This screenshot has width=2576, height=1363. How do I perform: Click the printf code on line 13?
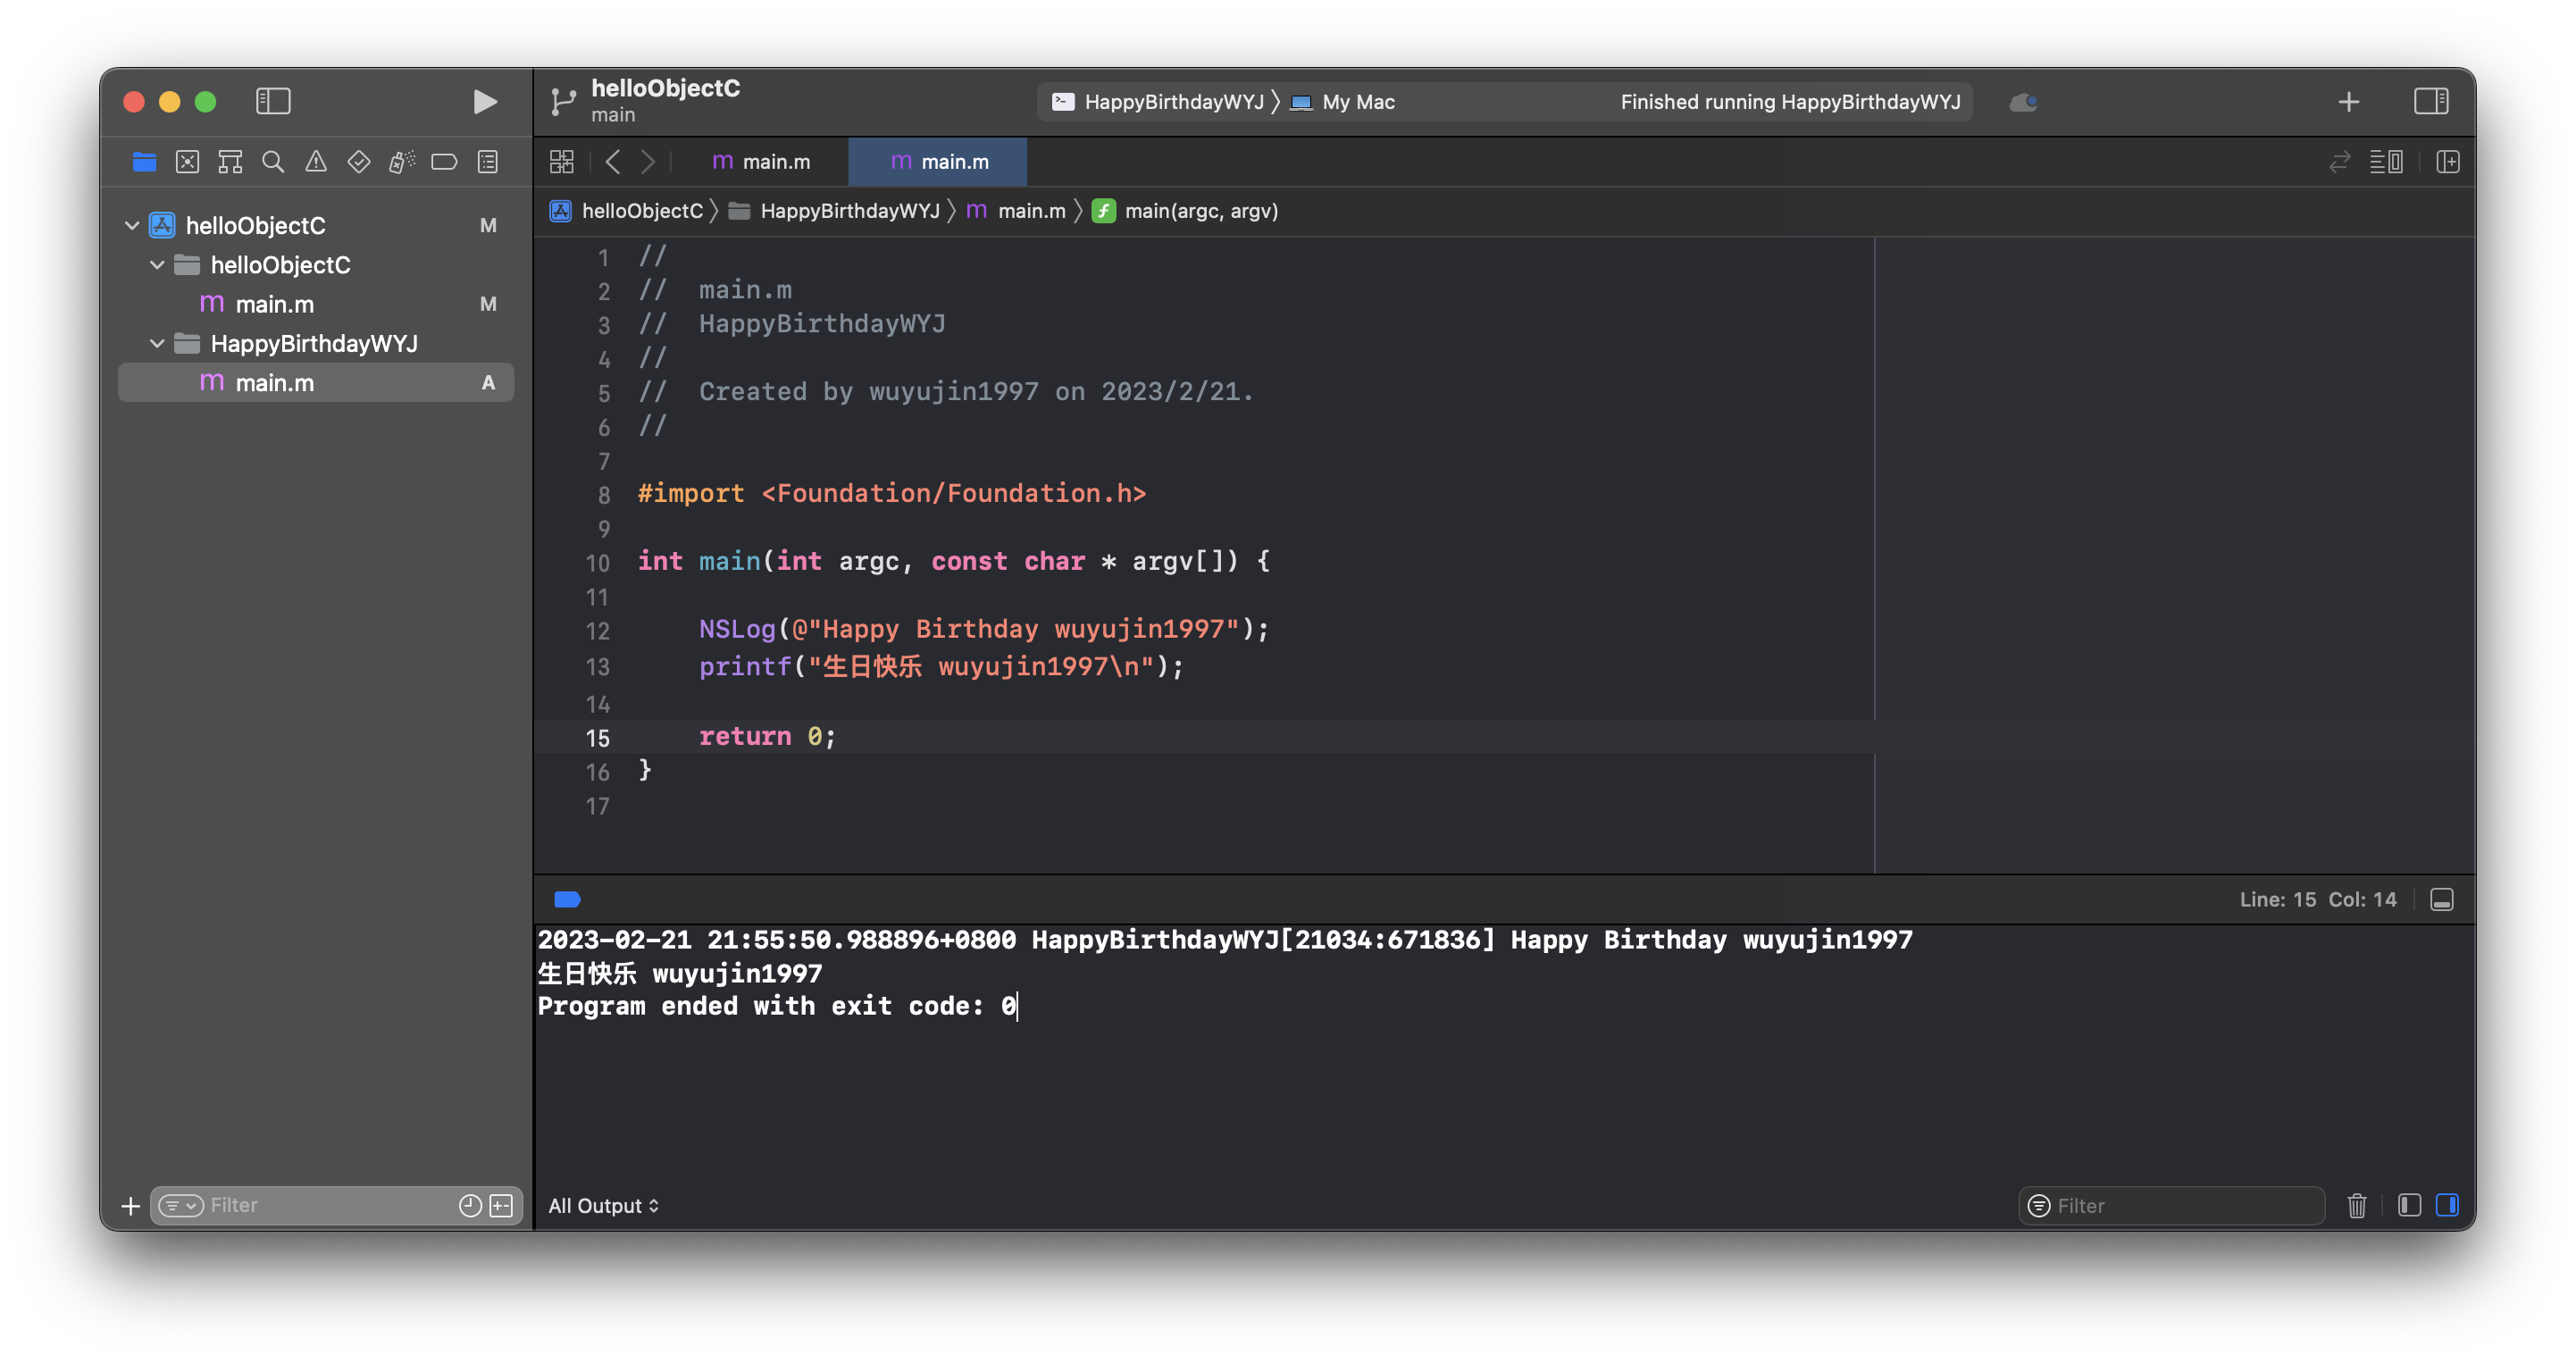point(940,666)
